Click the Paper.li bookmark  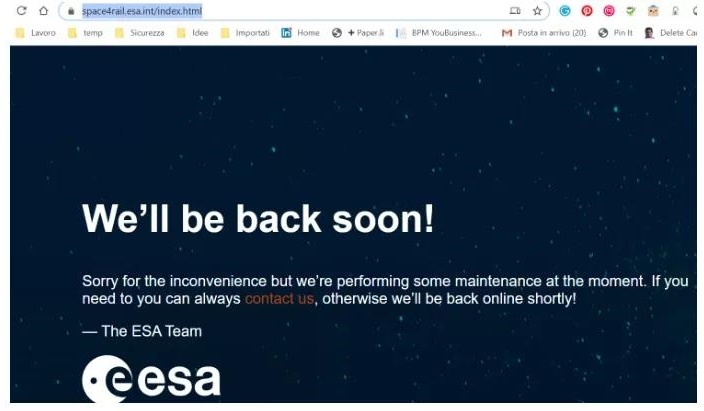[358, 33]
